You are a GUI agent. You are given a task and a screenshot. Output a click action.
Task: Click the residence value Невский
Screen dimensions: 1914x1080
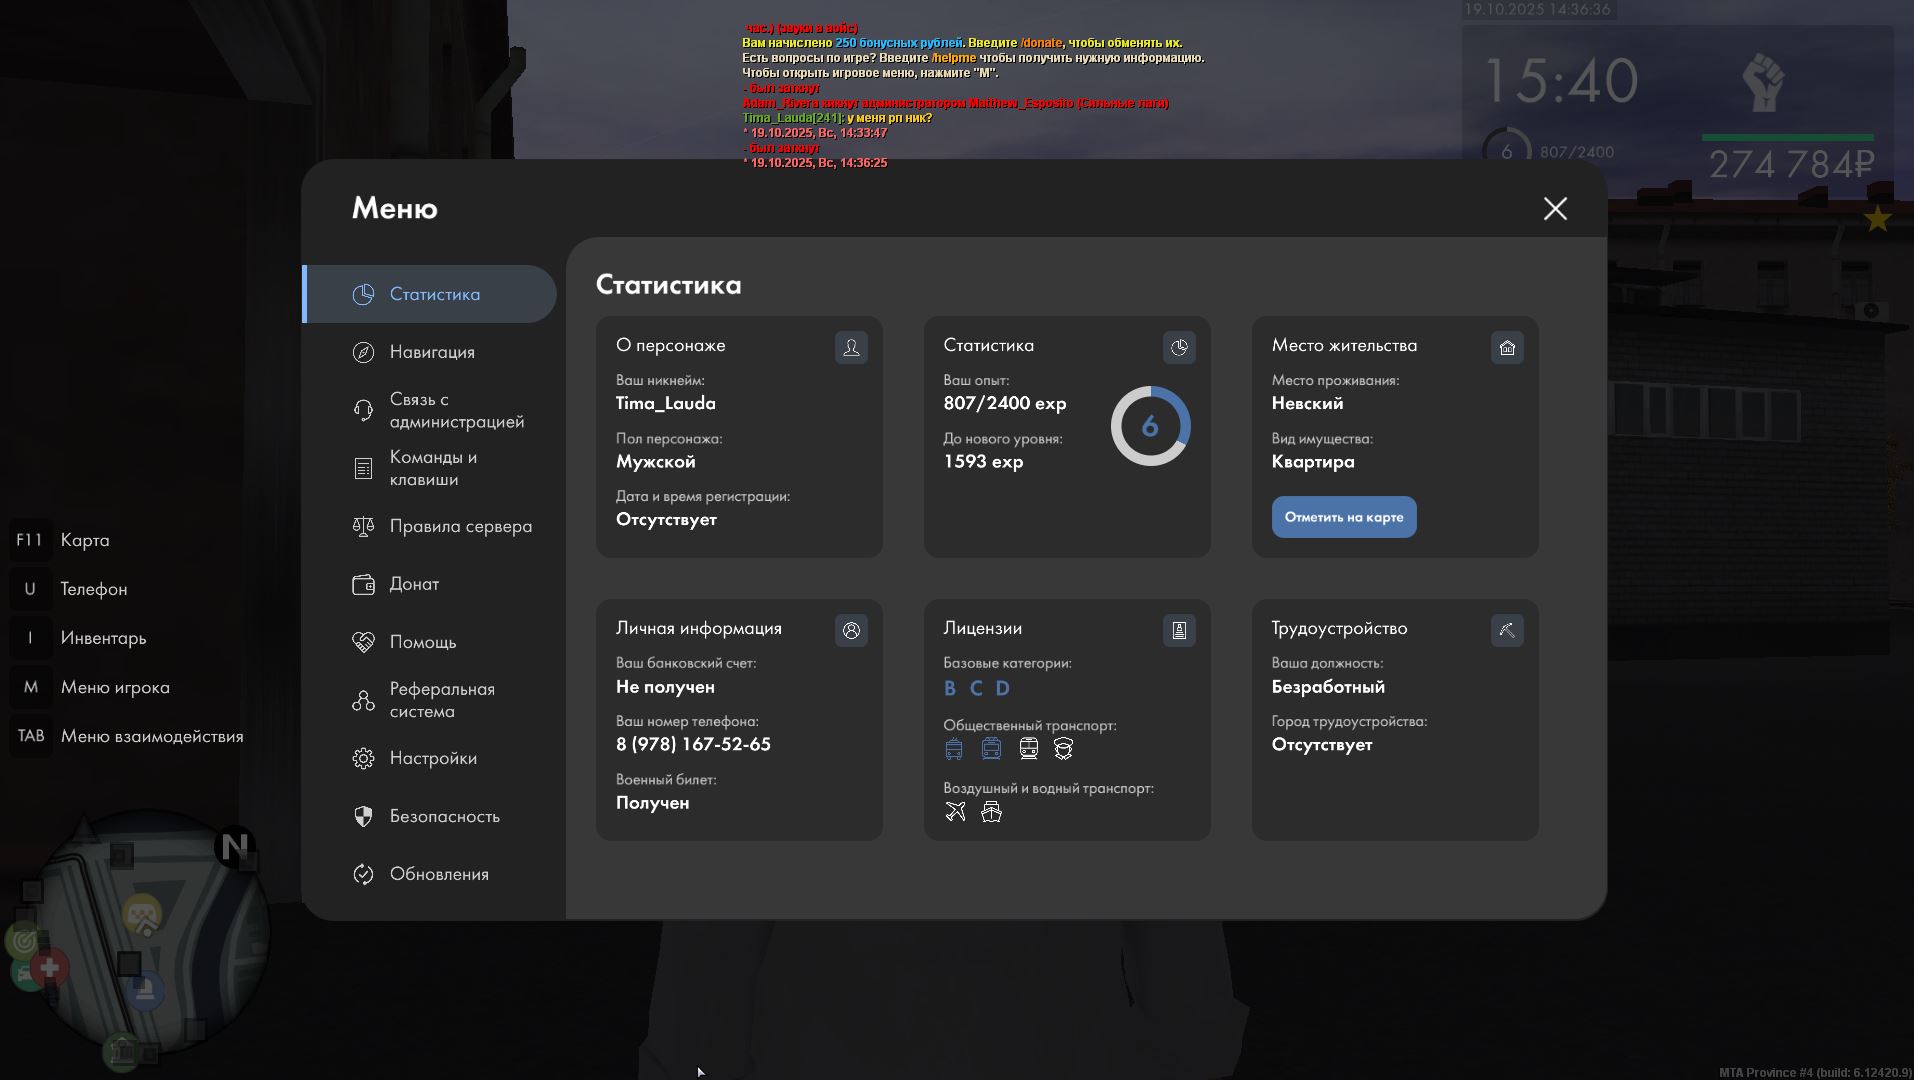pyautogui.click(x=1308, y=403)
